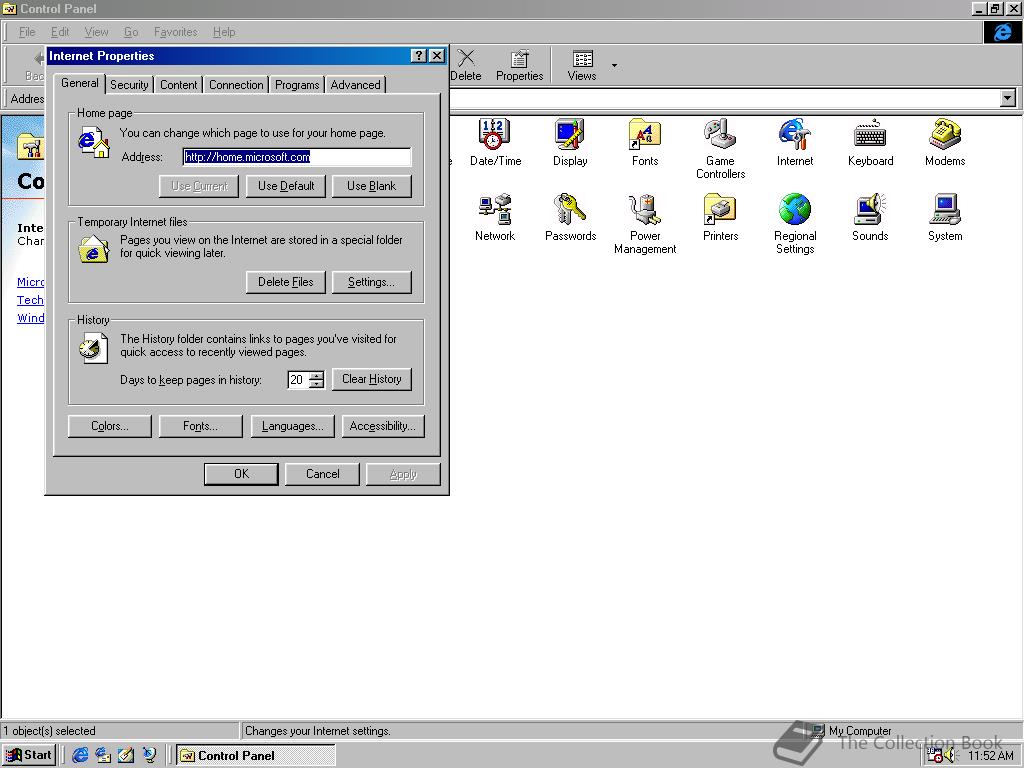
Task: Click the Sounds icon
Action: 870,210
